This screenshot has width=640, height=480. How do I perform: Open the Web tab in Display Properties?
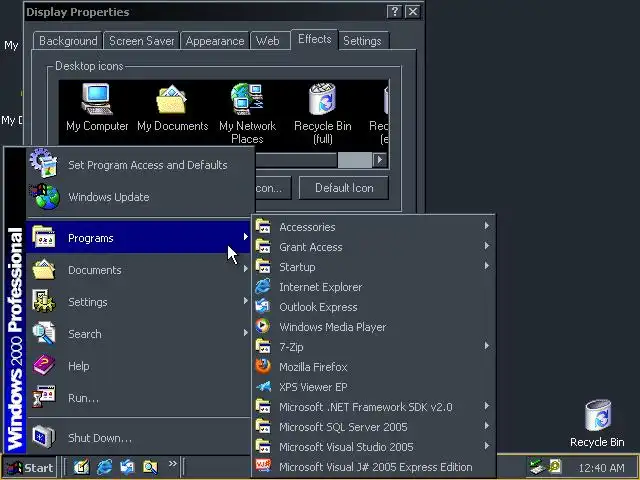268,41
